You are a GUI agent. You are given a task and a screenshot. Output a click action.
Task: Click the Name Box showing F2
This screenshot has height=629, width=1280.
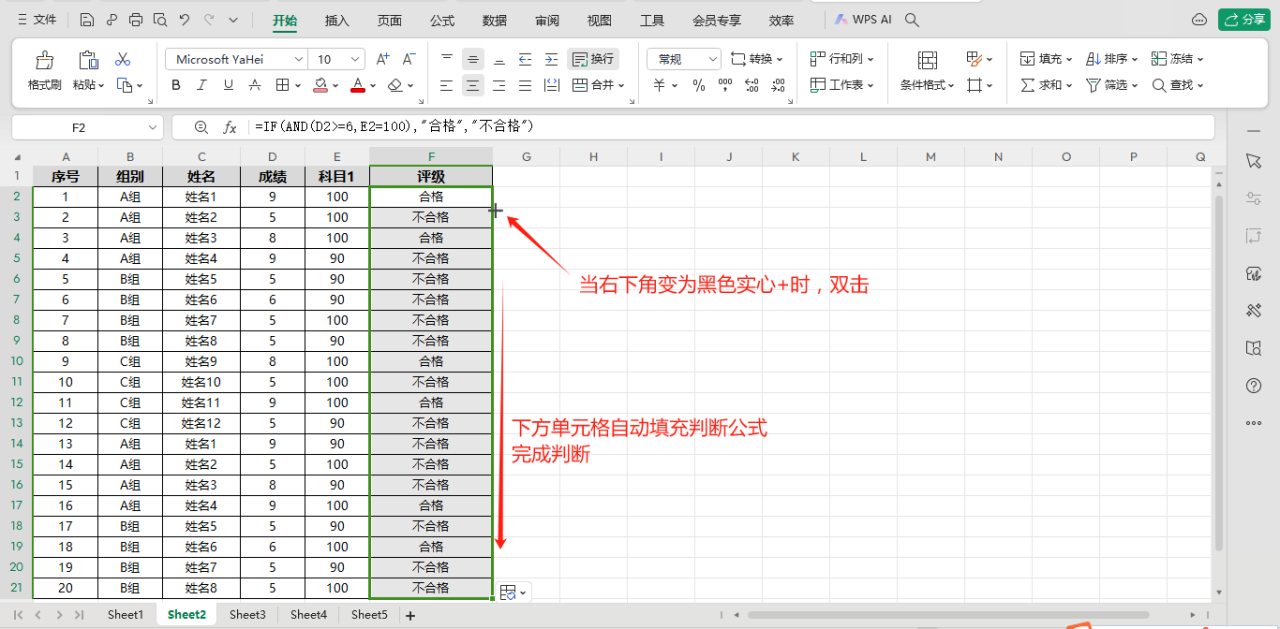tap(79, 127)
